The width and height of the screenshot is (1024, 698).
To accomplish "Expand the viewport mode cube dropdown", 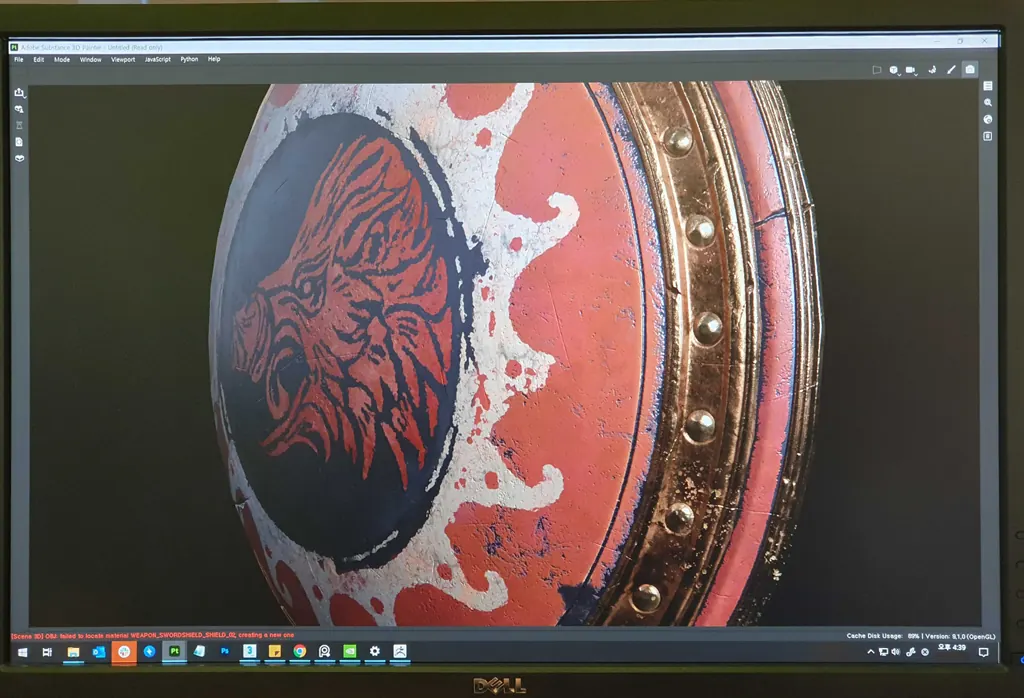I will pos(895,70).
